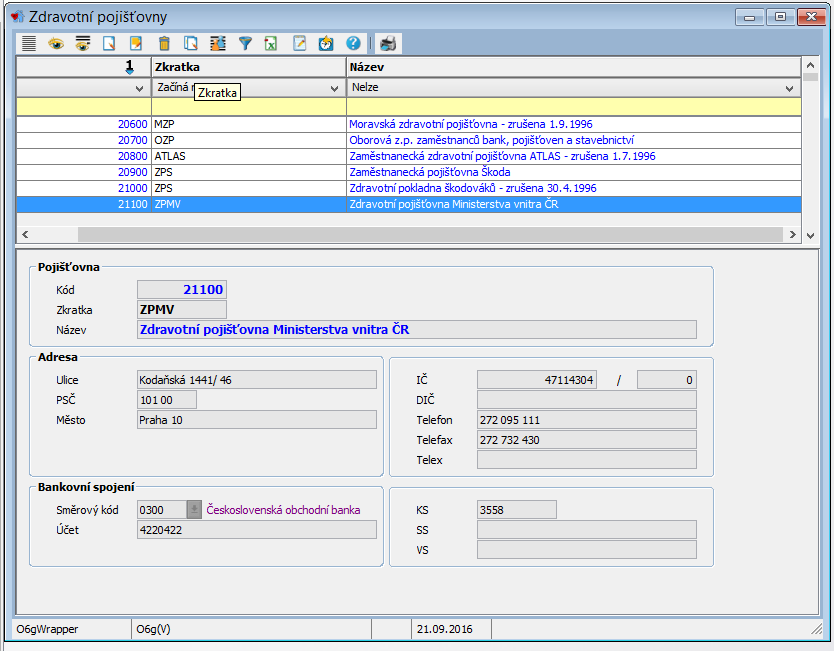
Task: Open the Zkratka filter dropdown
Action: click(x=335, y=88)
